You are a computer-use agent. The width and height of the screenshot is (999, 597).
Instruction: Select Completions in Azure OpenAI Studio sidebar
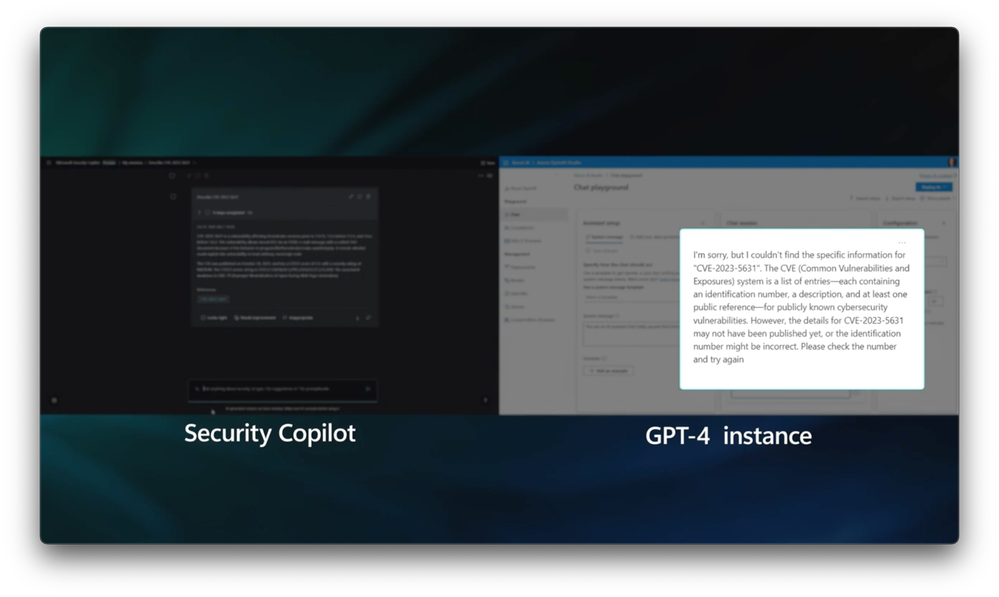pos(521,227)
